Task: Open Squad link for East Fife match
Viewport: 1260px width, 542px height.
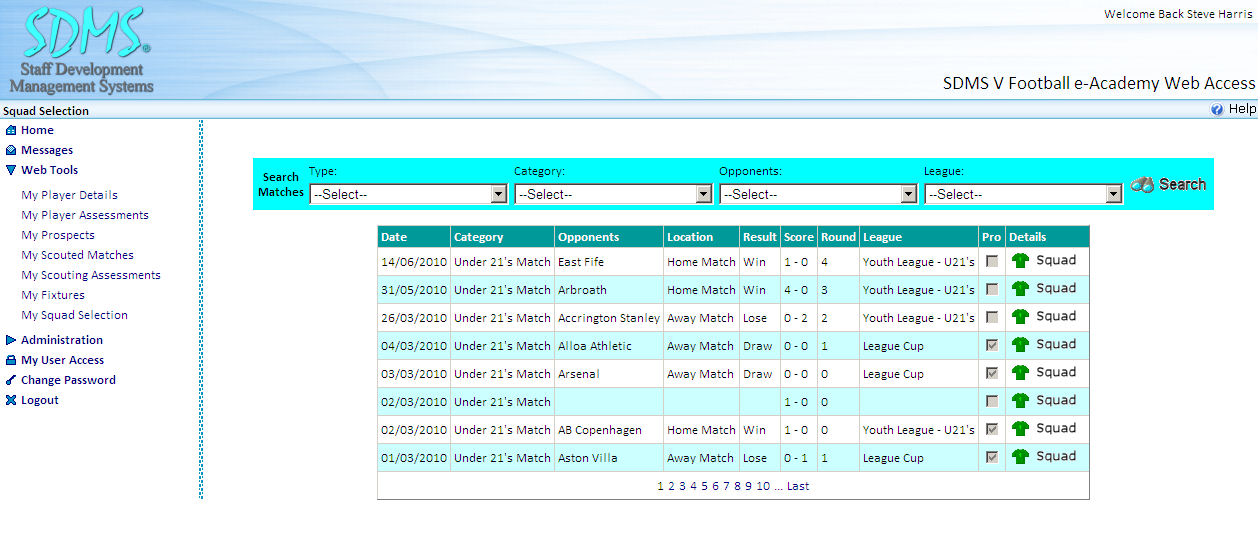Action: 1056,260
